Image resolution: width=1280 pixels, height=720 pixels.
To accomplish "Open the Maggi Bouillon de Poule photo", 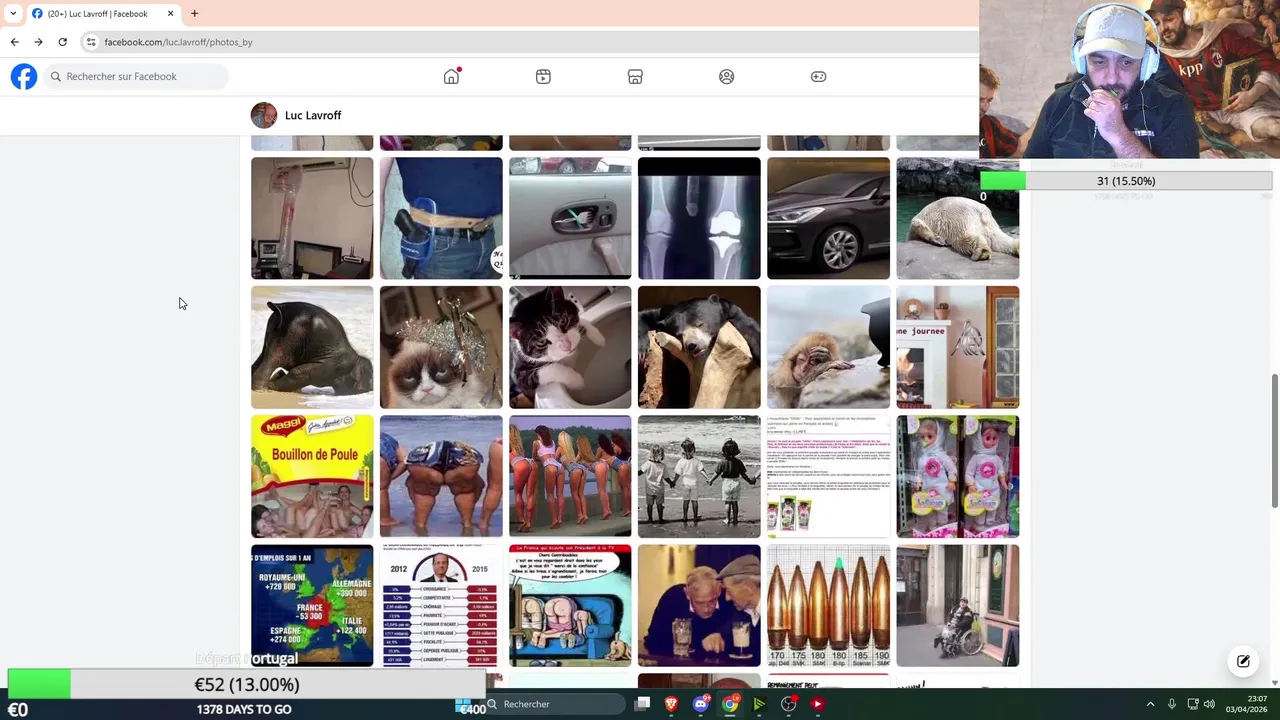I will [312, 476].
